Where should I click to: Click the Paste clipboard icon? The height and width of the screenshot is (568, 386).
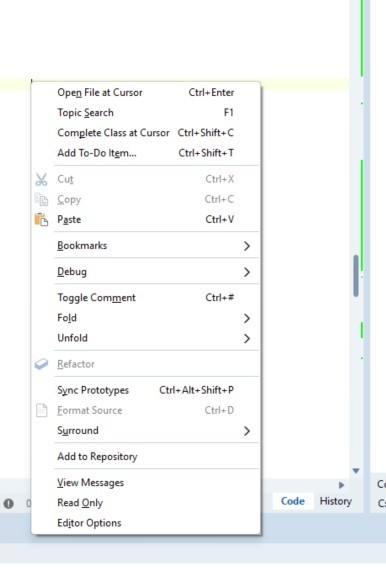pos(41,220)
